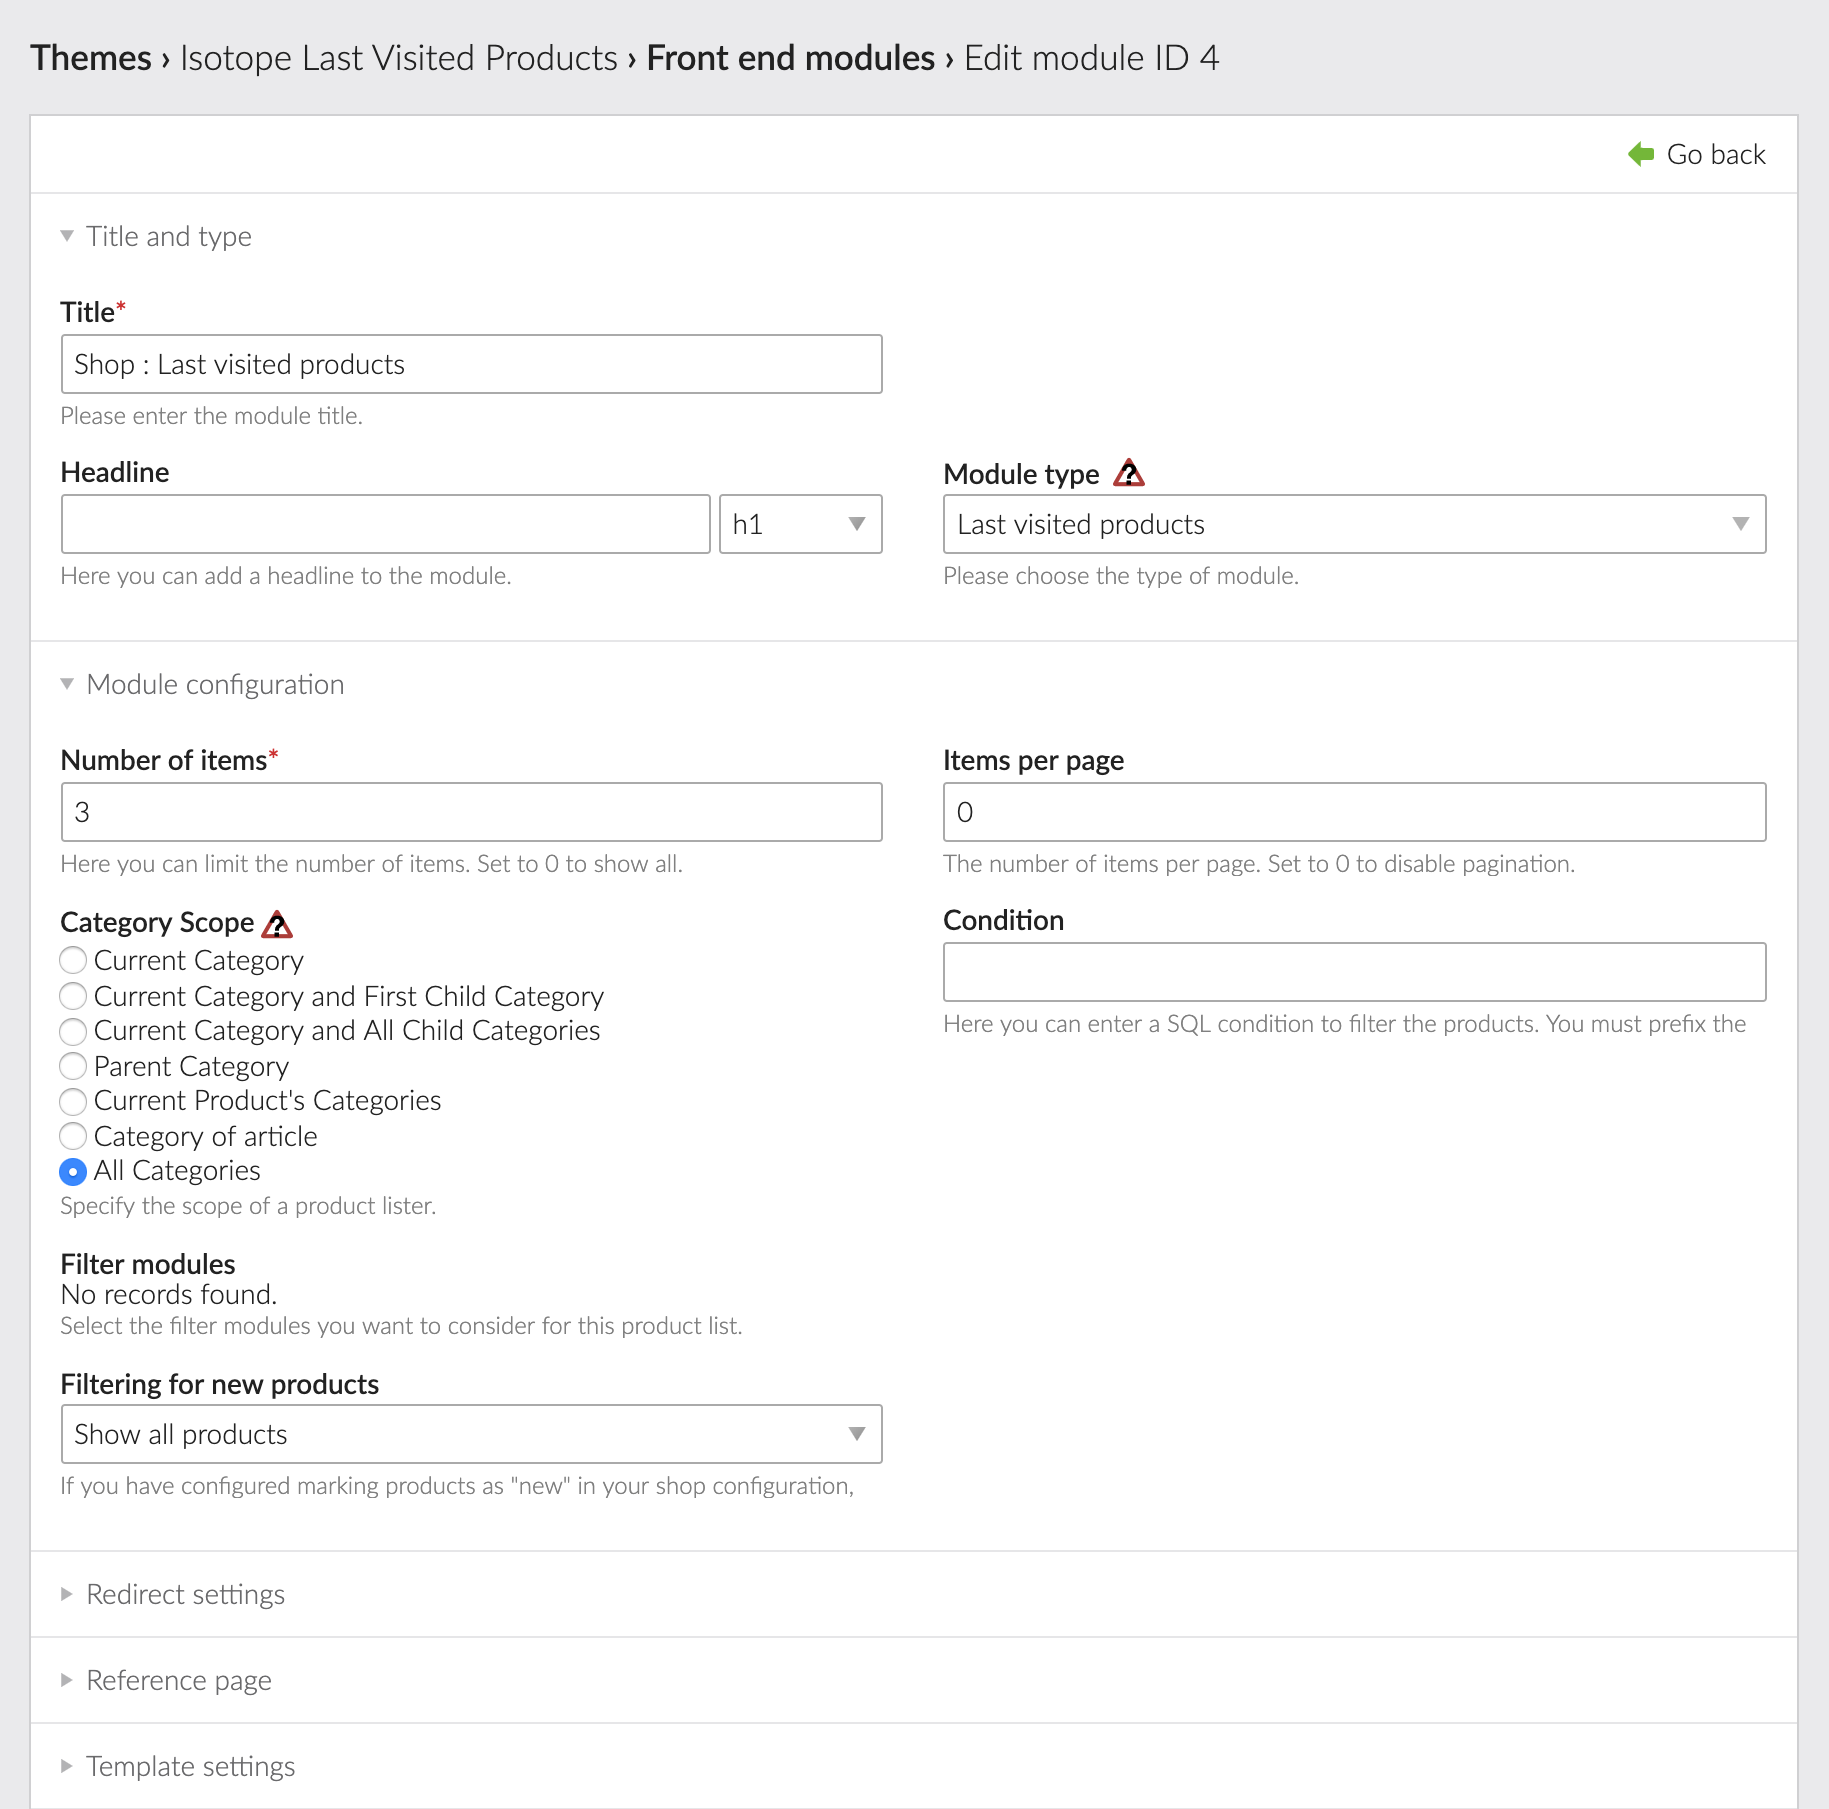Select the All Categories radio button

(73, 1171)
